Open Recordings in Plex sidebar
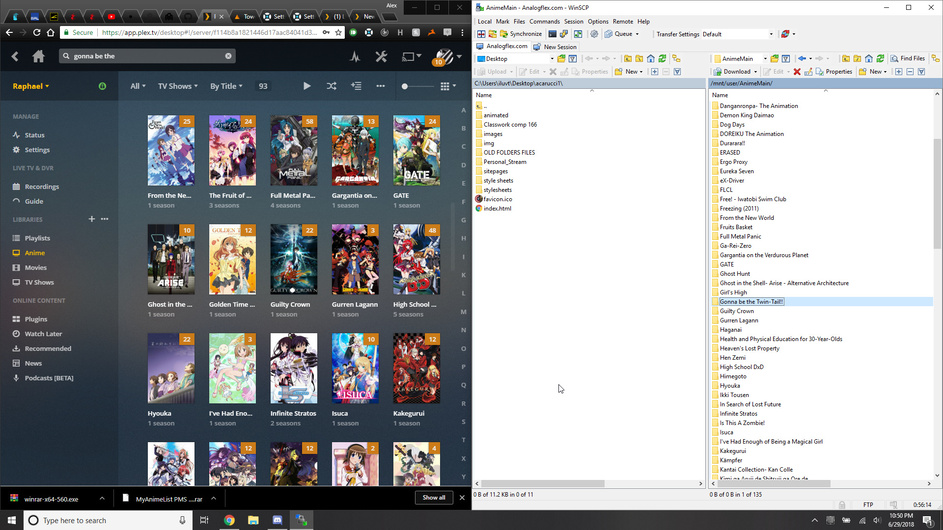Screen dimensions: 943x530 point(41,186)
